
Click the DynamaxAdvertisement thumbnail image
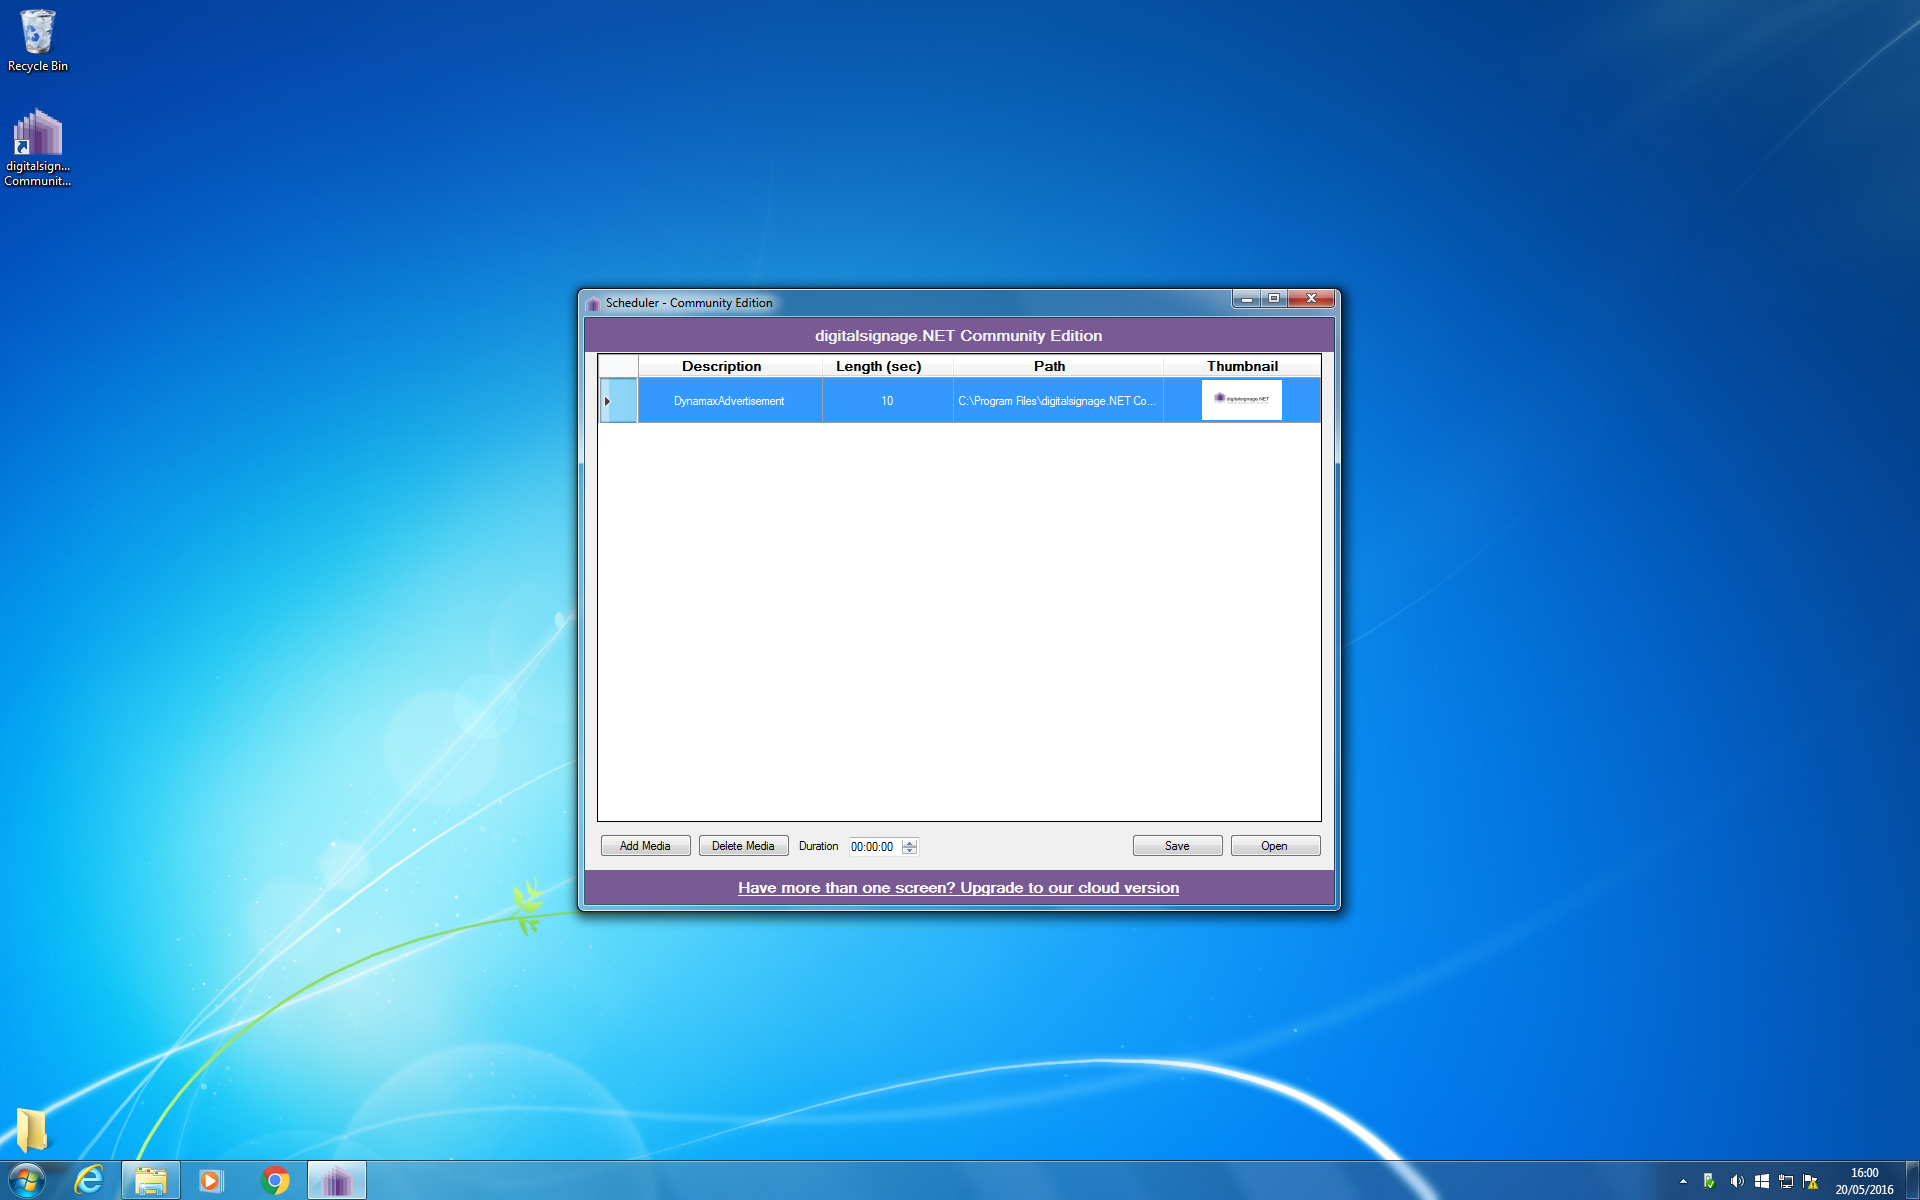[1241, 400]
